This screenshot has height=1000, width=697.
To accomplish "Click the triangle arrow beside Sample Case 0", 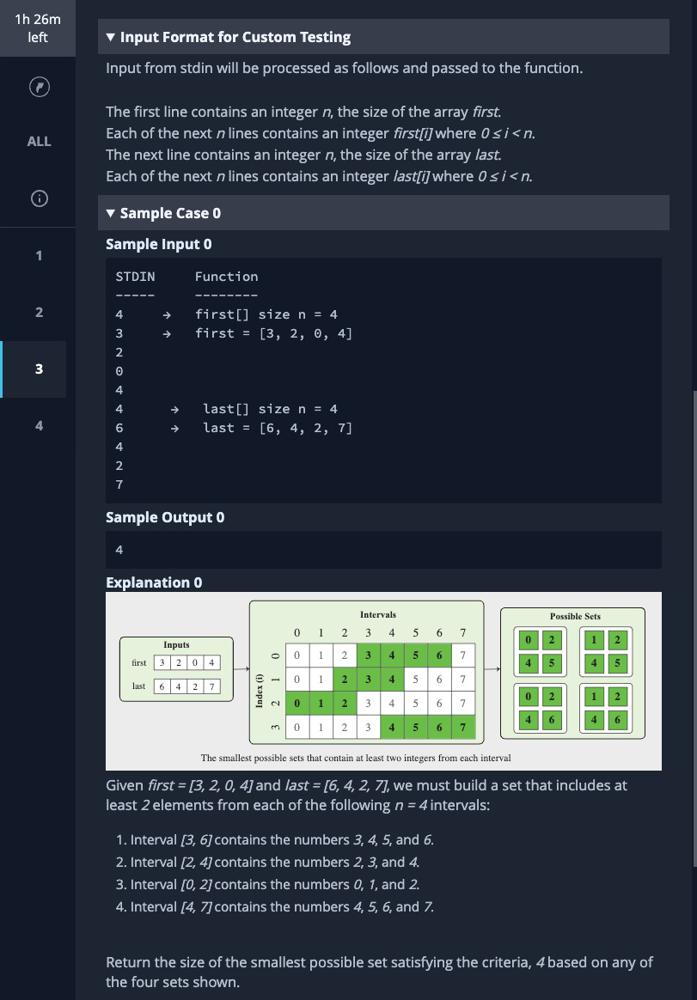I will 111,213.
